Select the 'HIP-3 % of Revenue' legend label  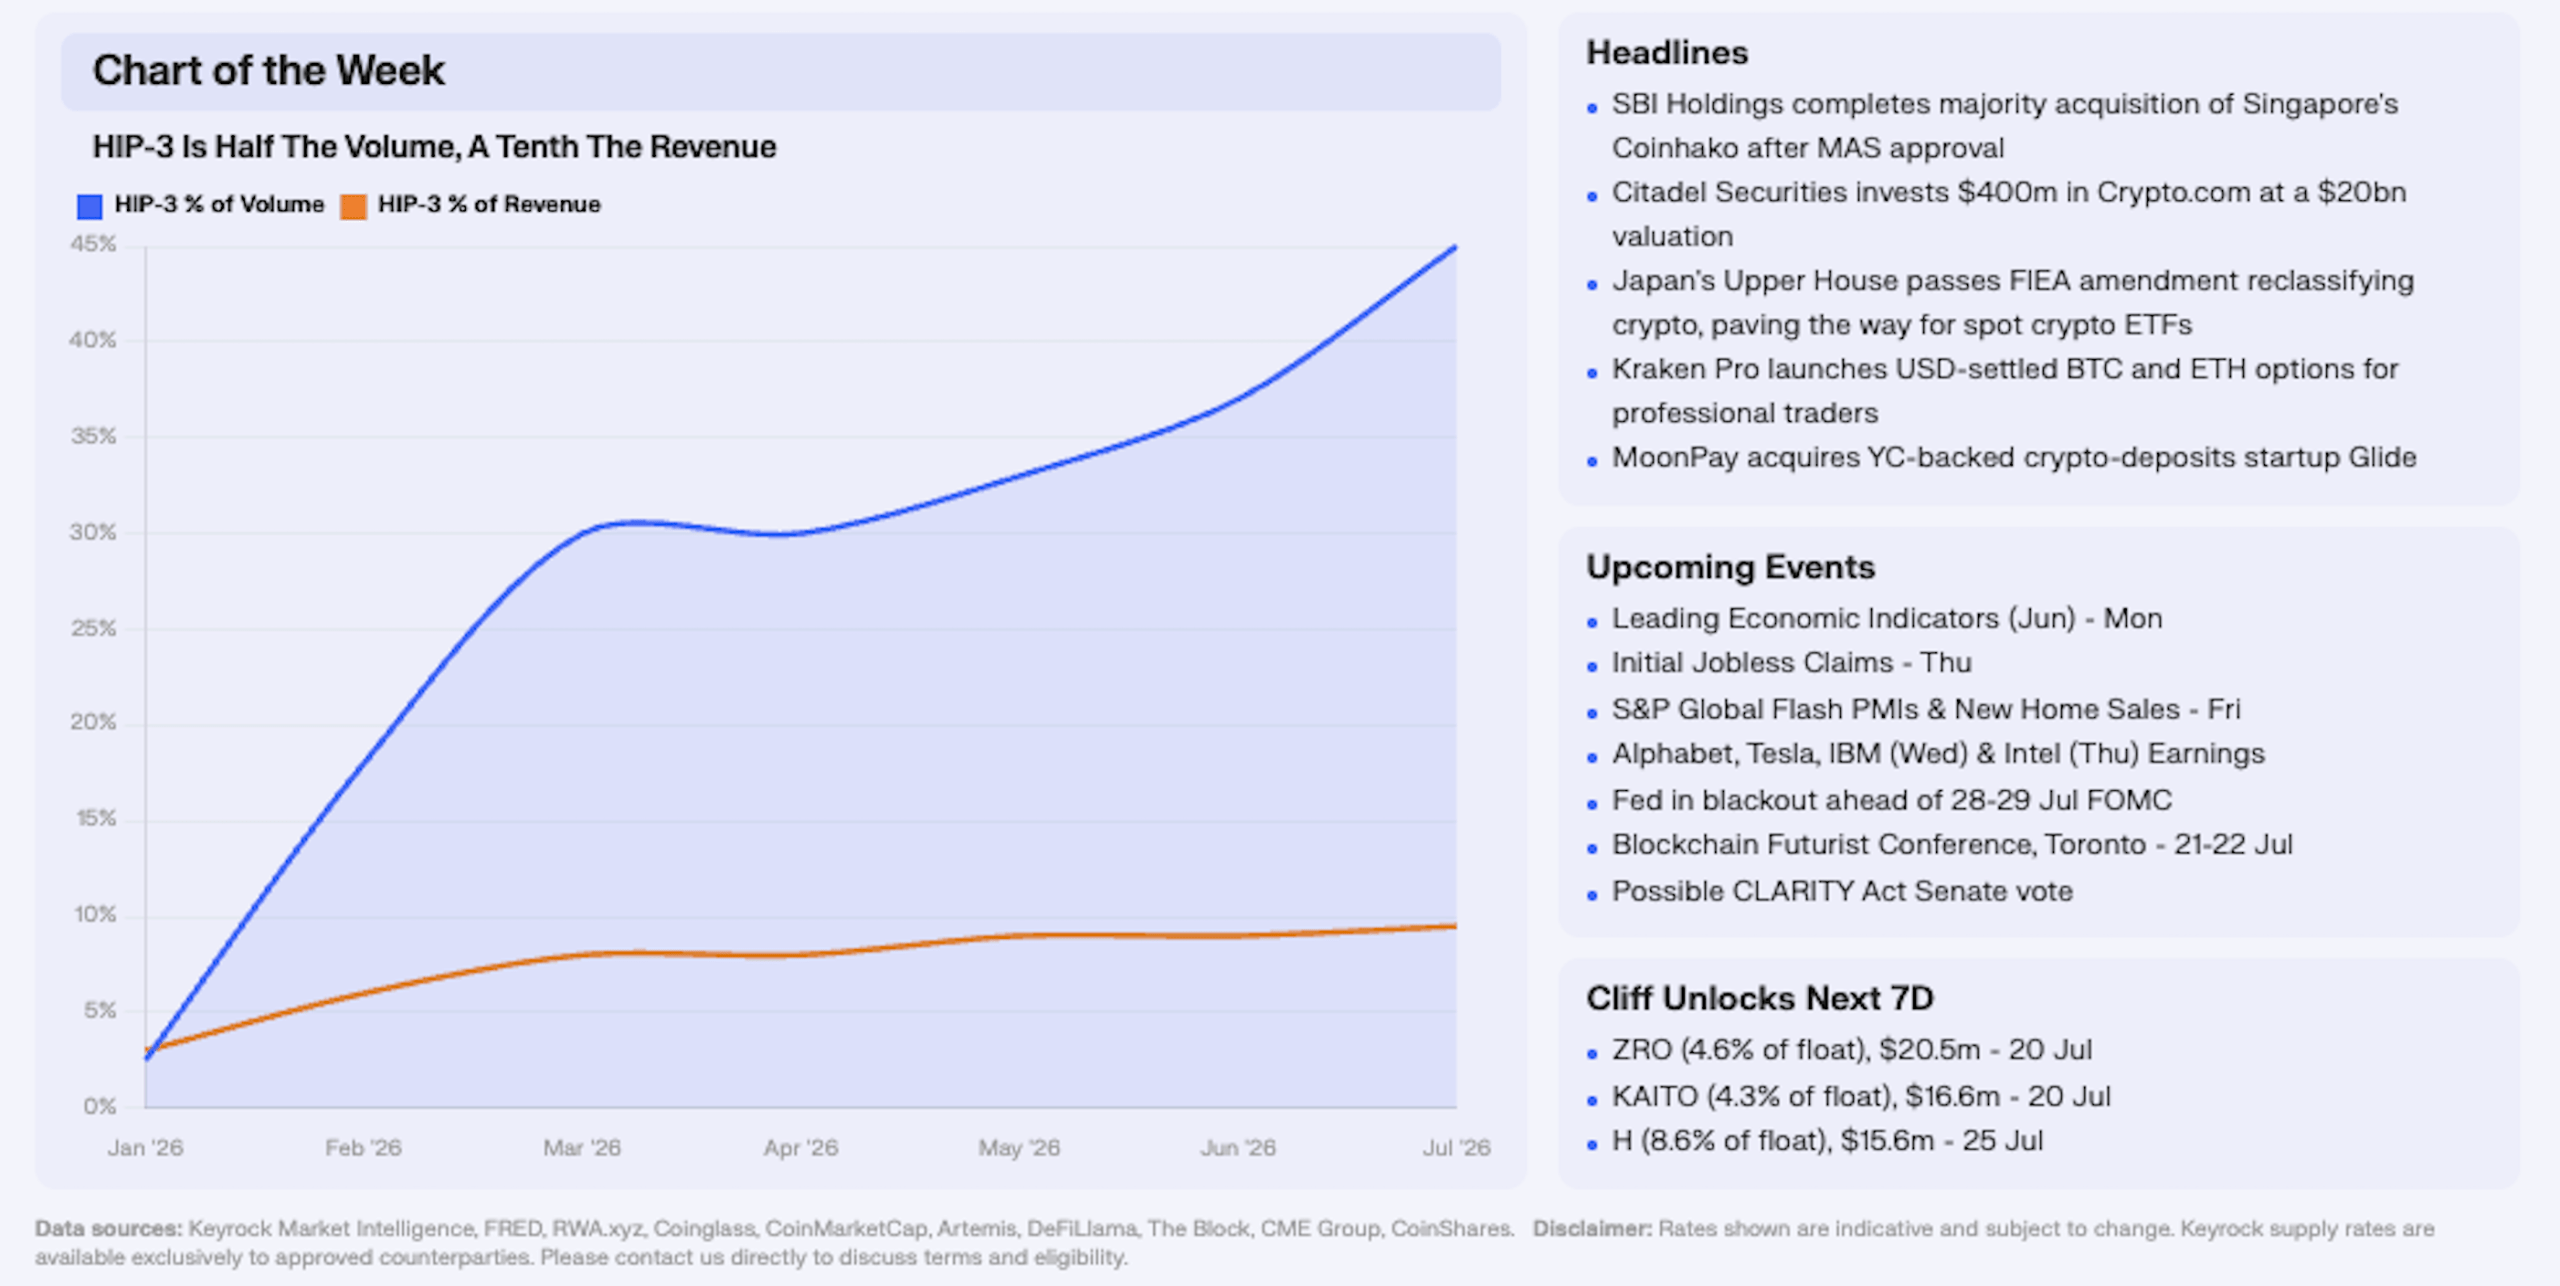[489, 204]
